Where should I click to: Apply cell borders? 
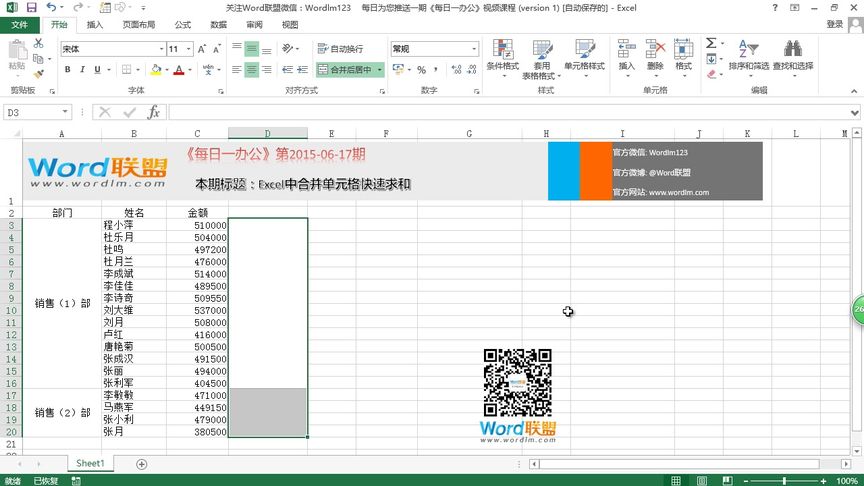(x=127, y=70)
